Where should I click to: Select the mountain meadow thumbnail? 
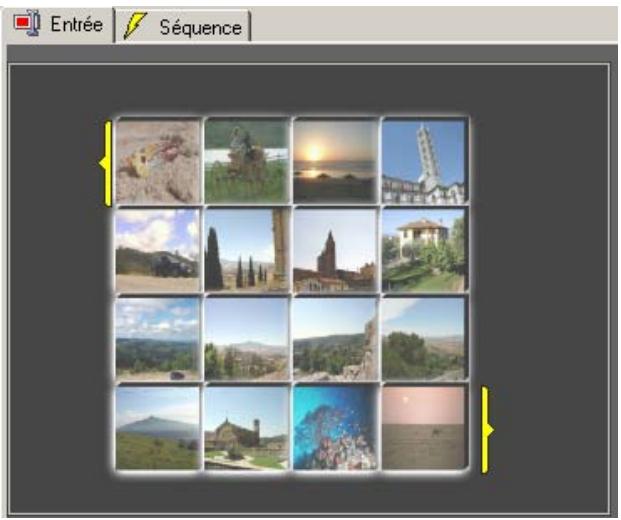(x=158, y=427)
